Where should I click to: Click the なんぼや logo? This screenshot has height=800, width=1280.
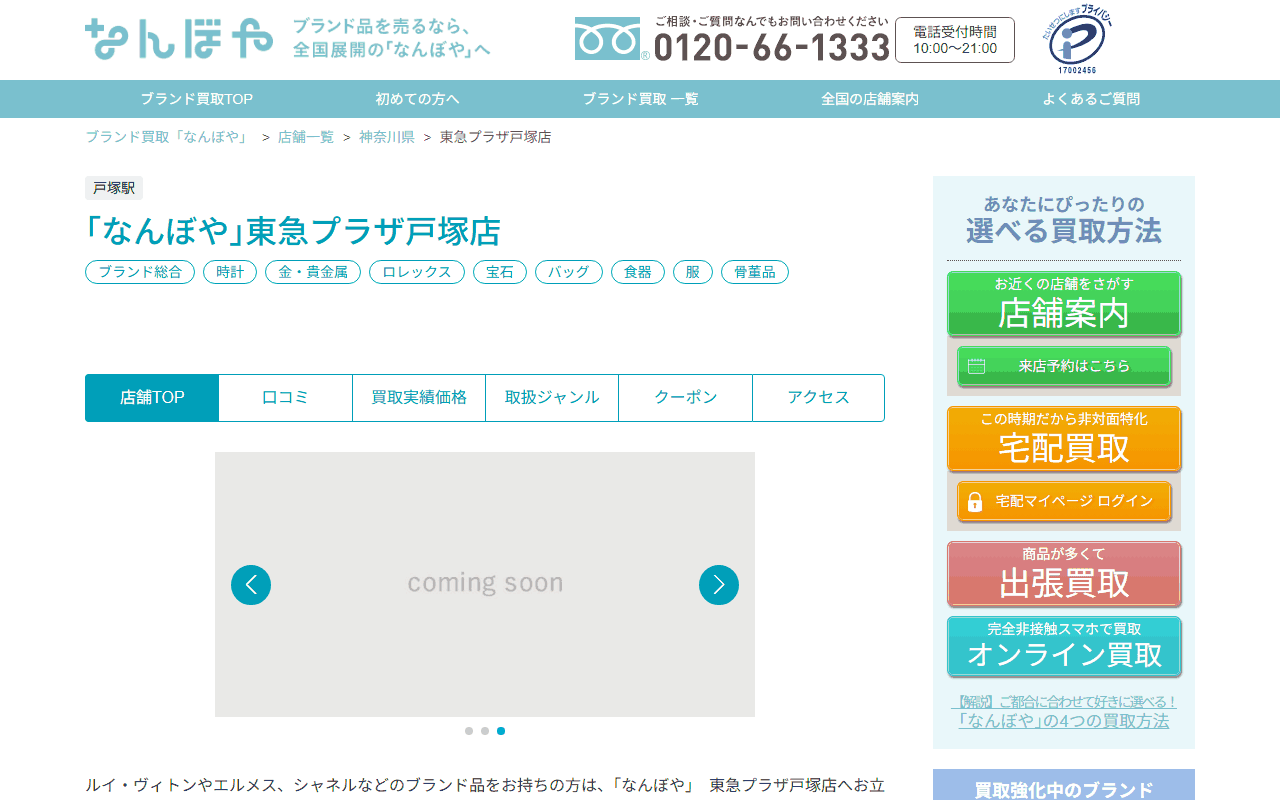click(x=179, y=39)
